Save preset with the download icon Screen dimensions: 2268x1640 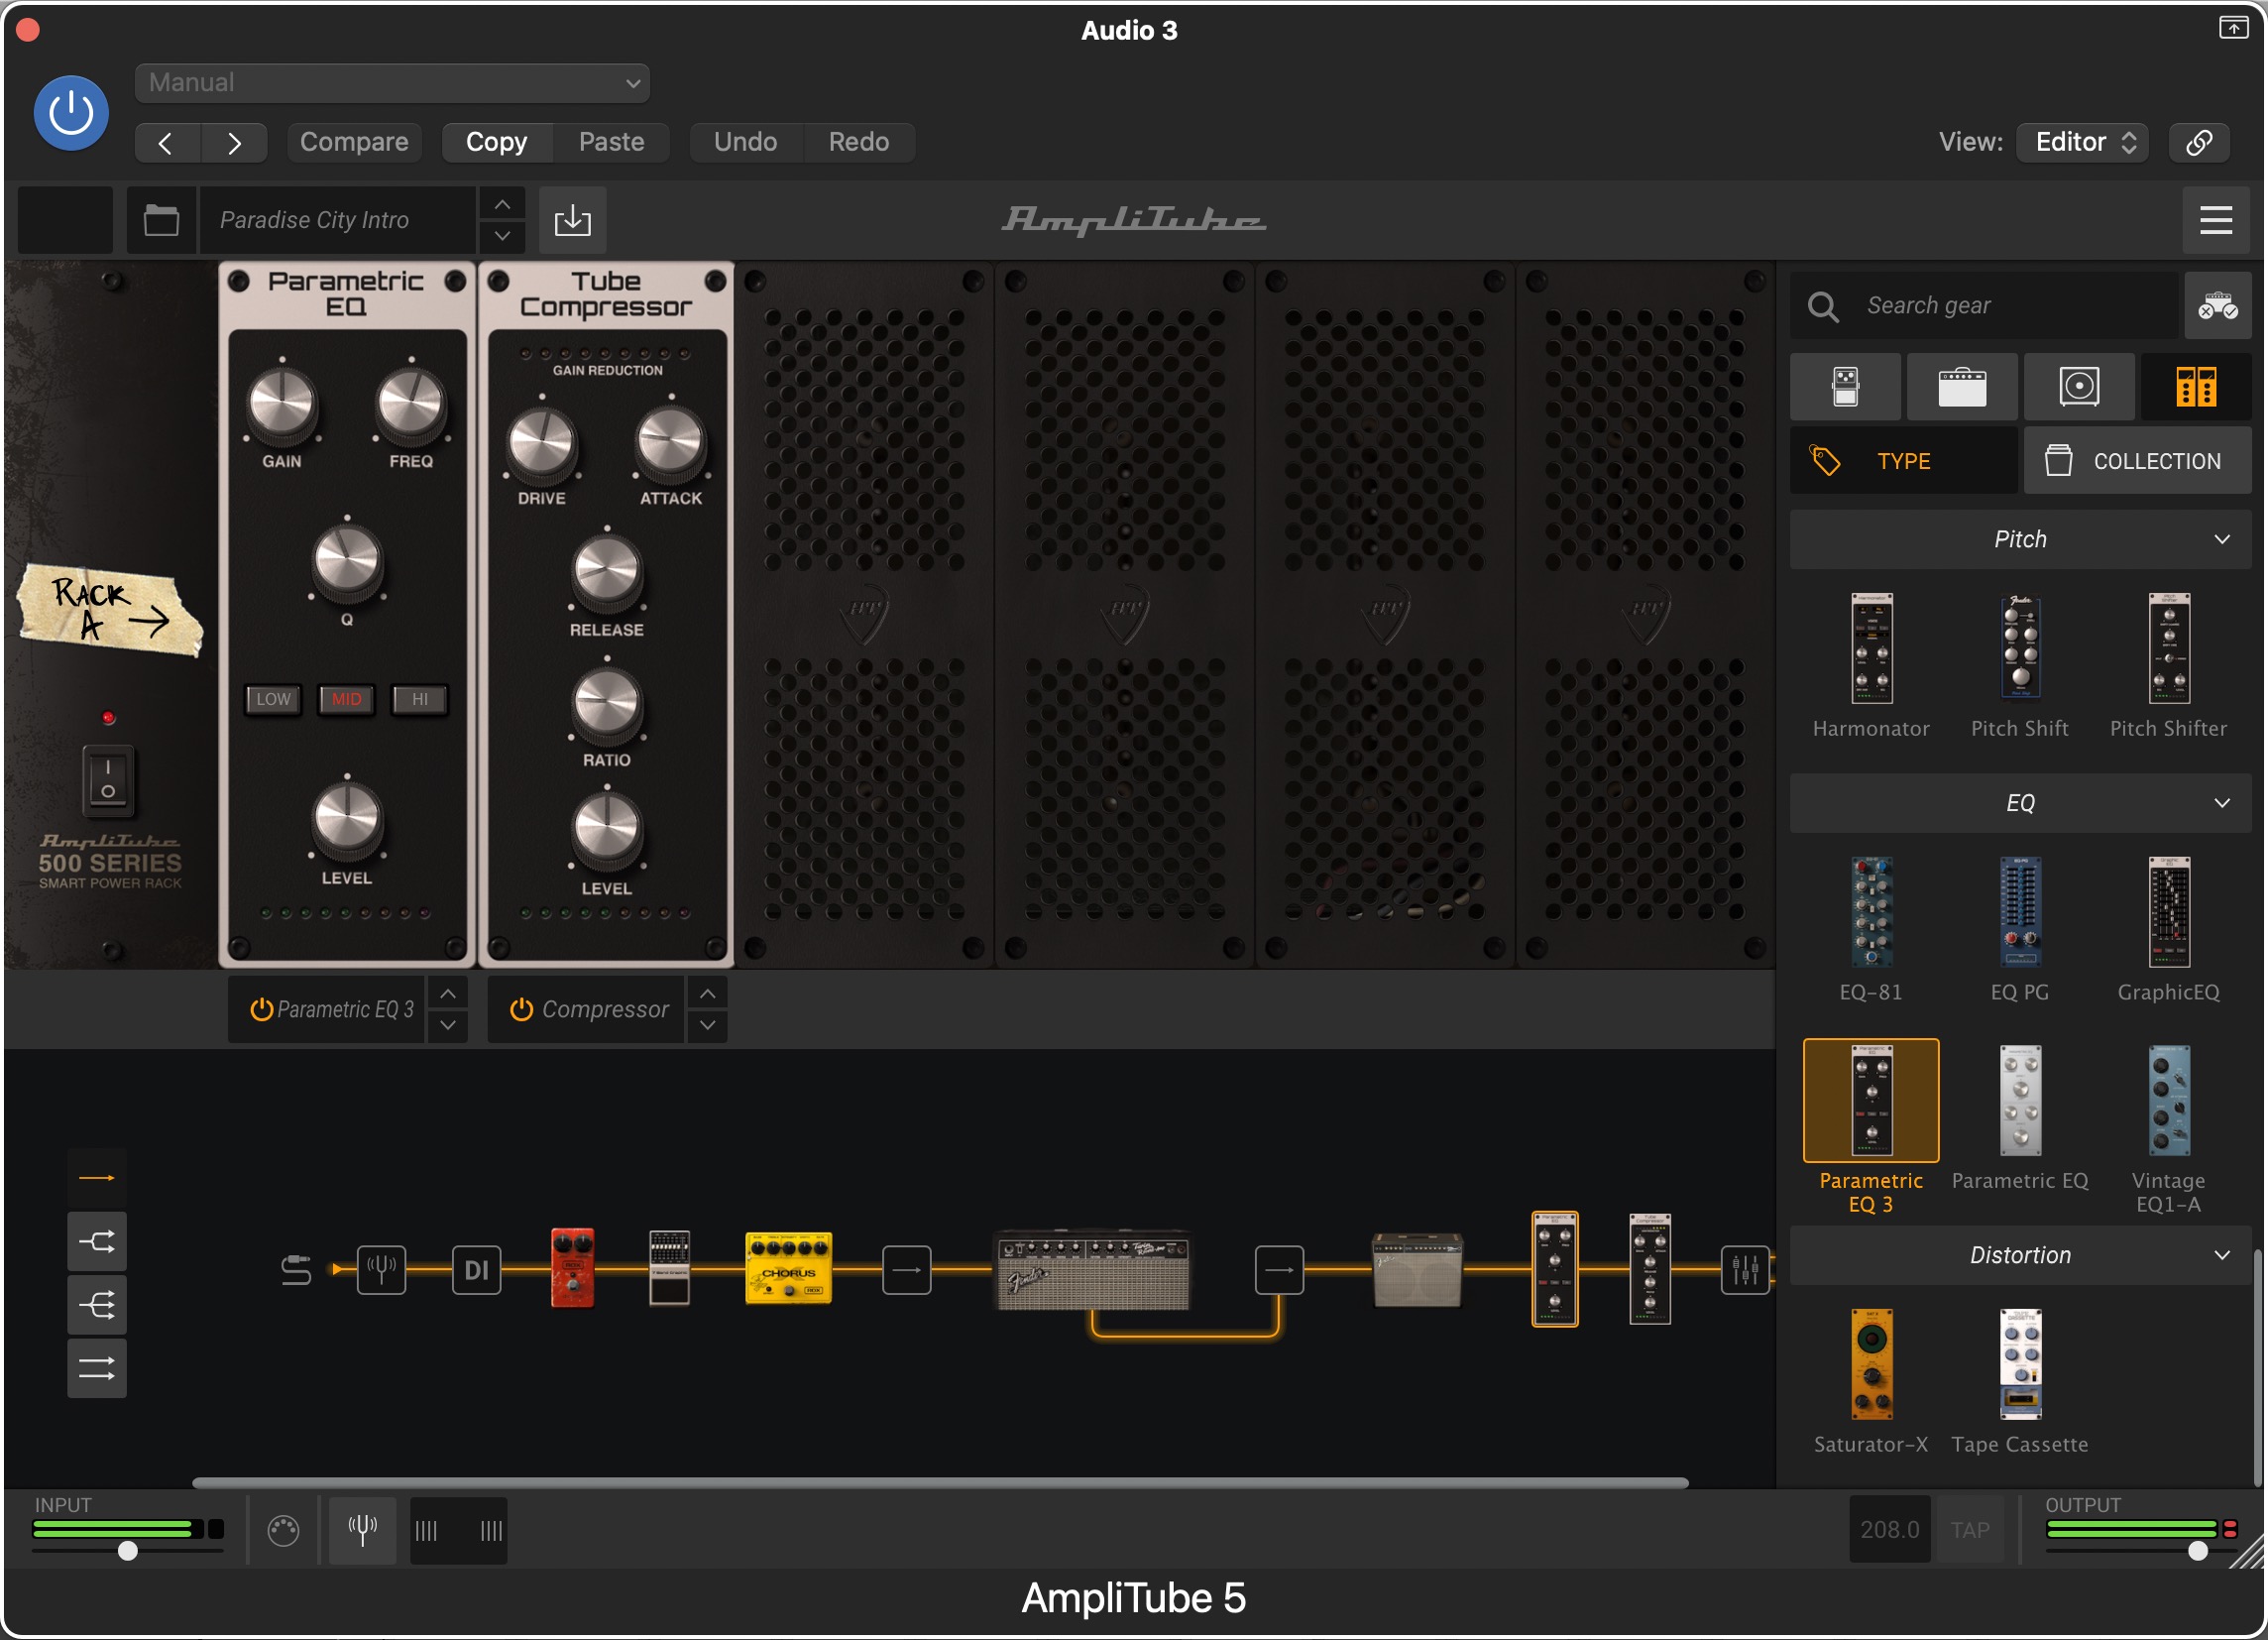point(573,220)
